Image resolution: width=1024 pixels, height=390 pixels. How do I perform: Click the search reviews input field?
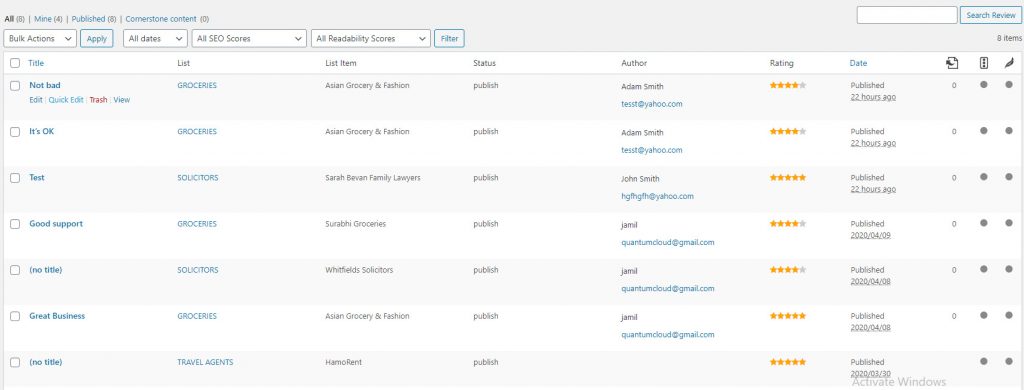[906, 15]
